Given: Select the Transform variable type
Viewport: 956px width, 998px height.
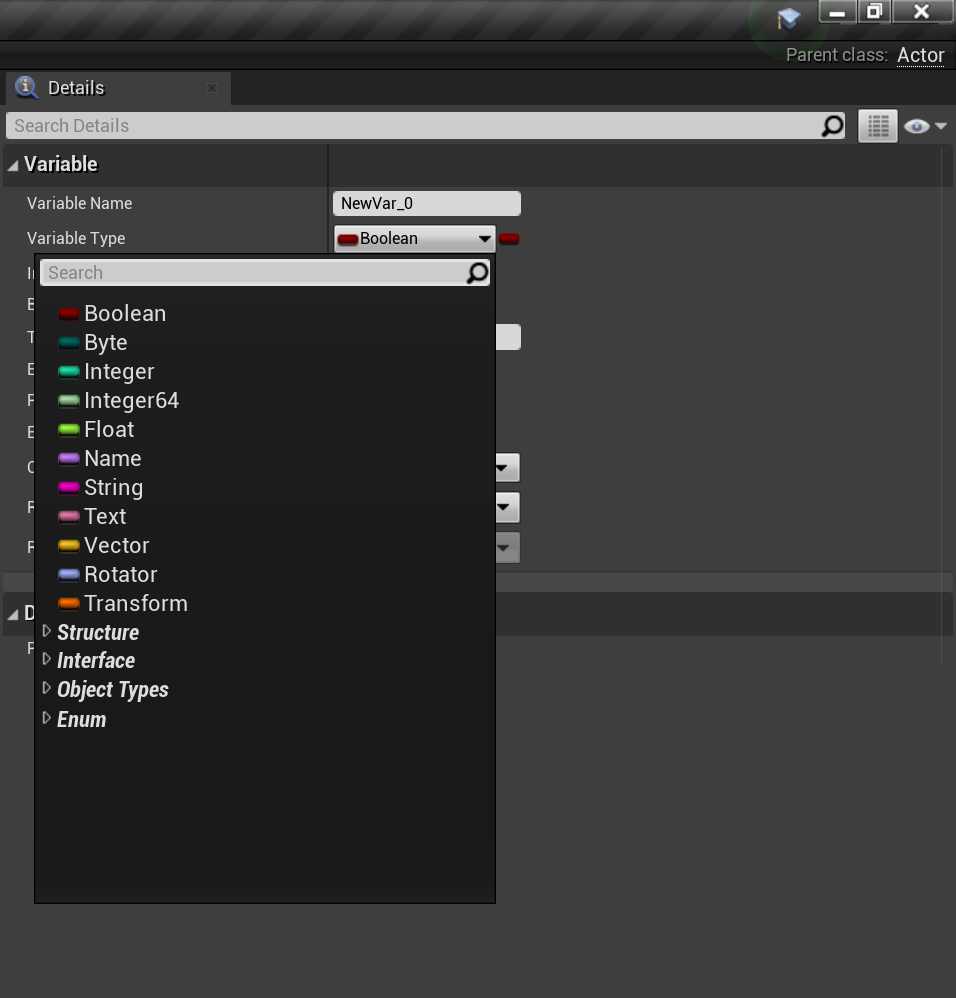Looking at the screenshot, I should 135,603.
